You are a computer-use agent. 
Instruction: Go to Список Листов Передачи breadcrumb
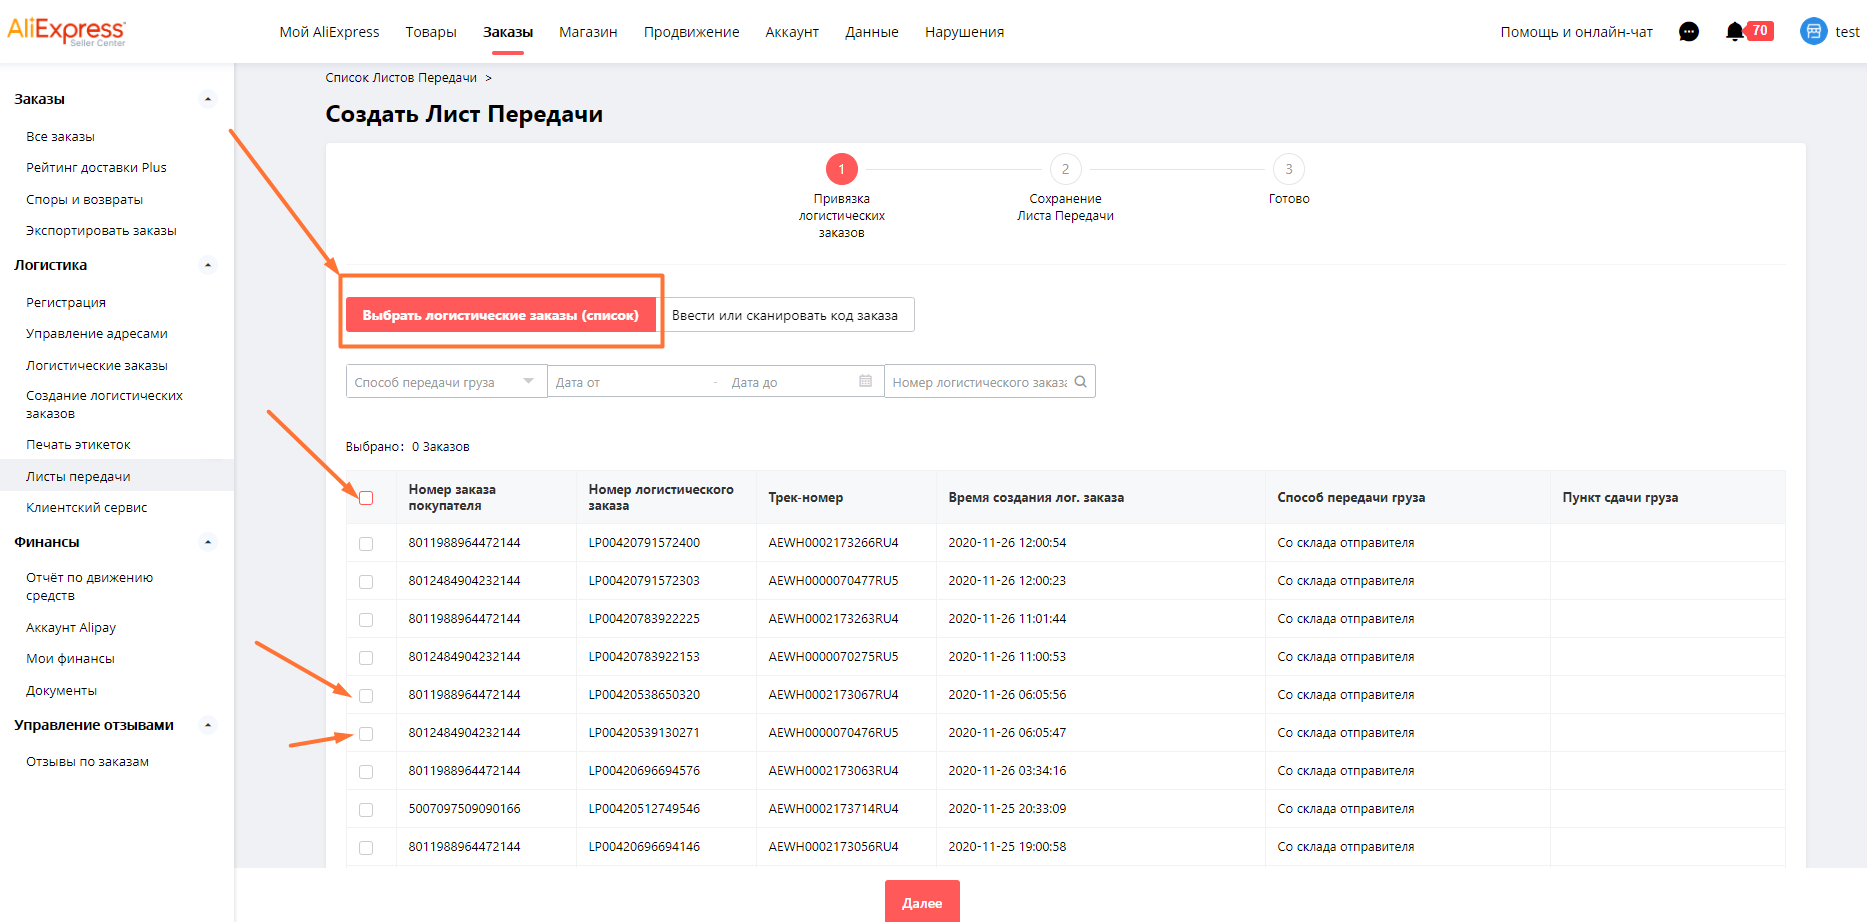click(401, 78)
